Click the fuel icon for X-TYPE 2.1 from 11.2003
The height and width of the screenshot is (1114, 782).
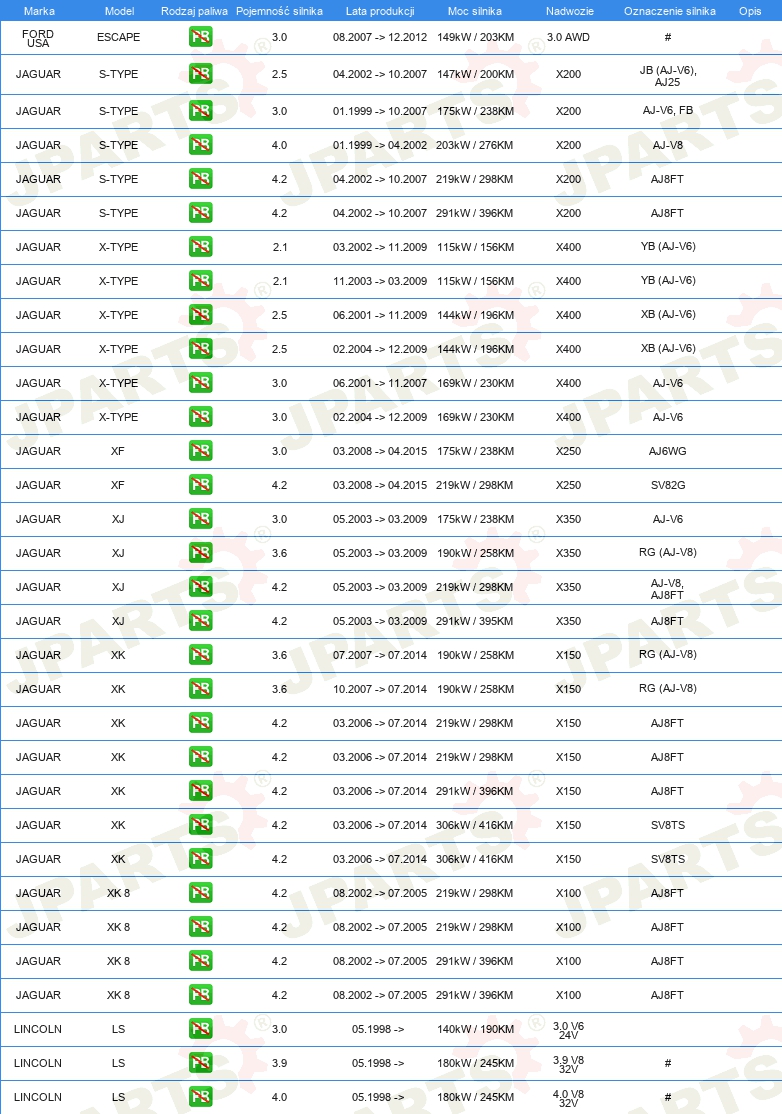point(201,281)
